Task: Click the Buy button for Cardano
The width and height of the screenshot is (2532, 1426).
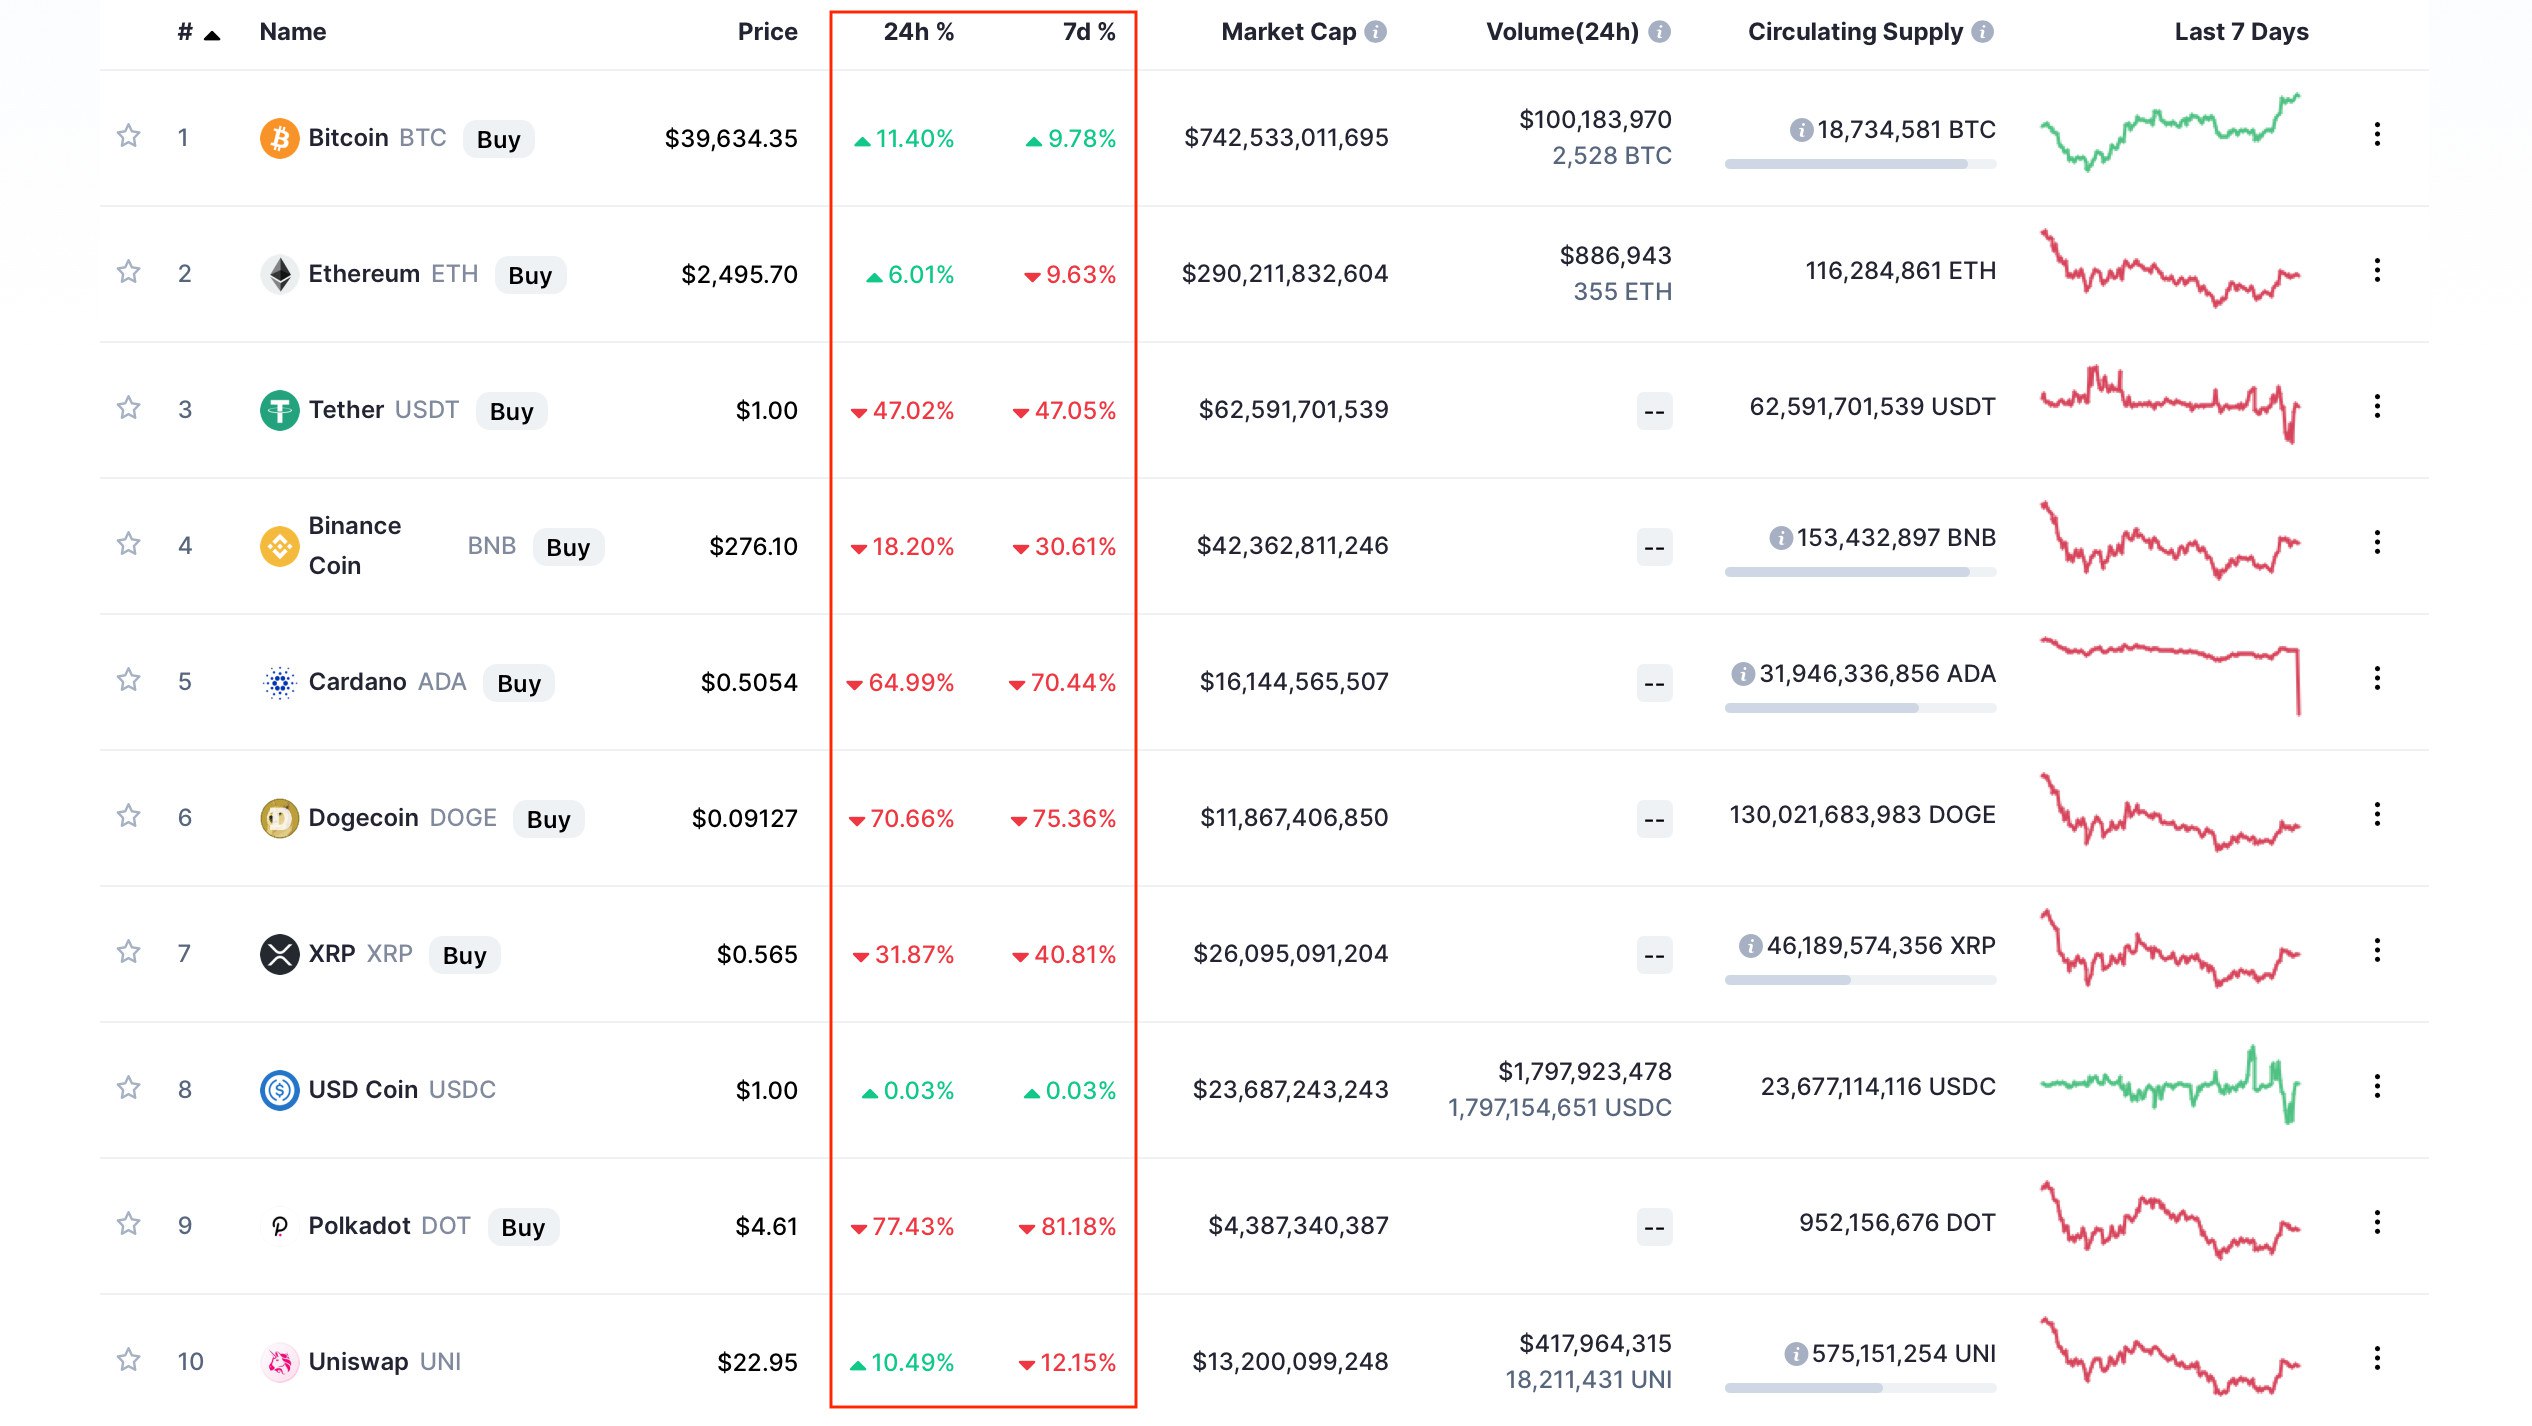Action: [518, 683]
